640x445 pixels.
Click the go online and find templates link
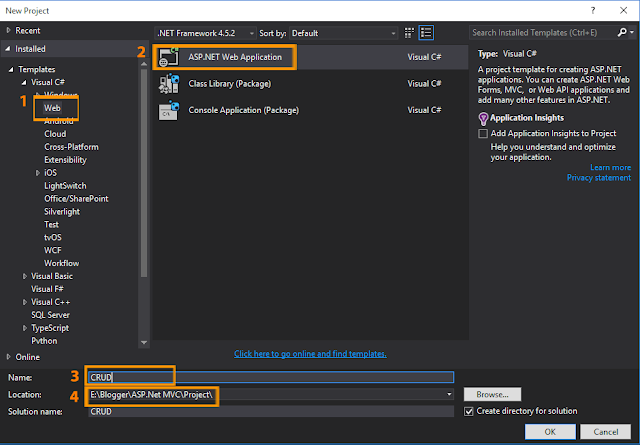[310, 354]
